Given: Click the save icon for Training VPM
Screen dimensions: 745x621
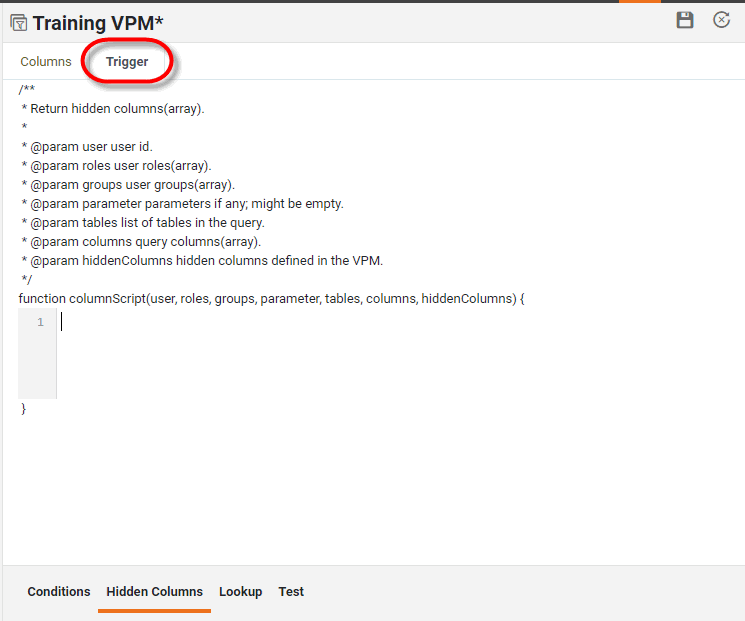Looking at the screenshot, I should click(685, 20).
